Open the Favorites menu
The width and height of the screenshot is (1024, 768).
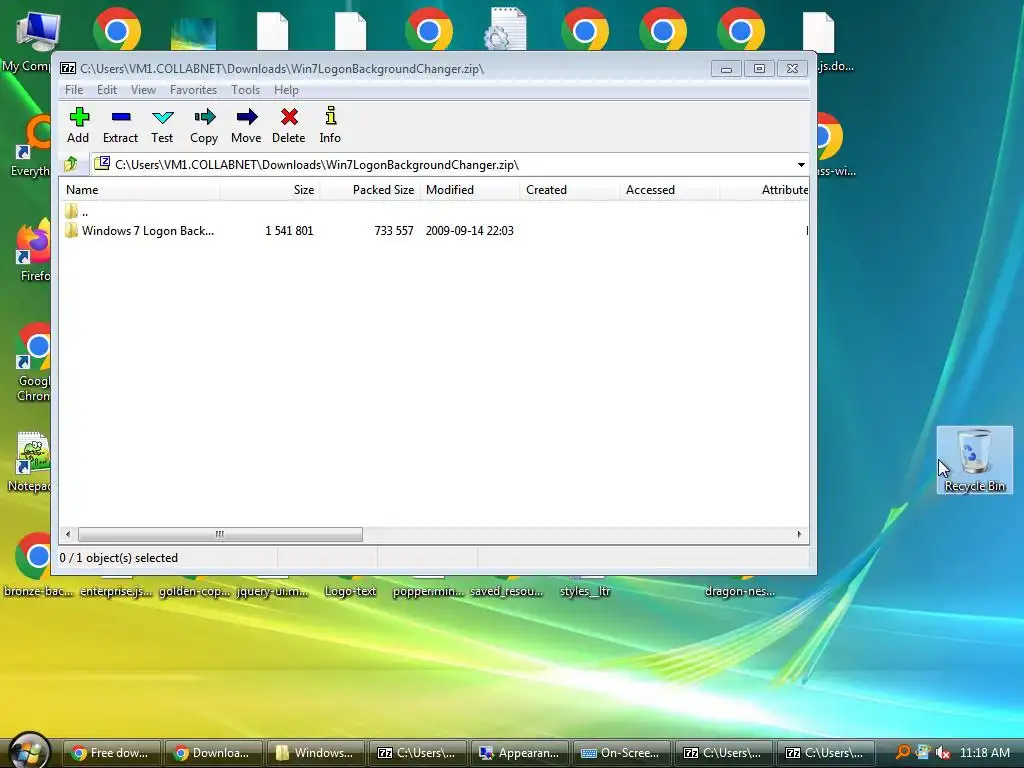(x=193, y=90)
